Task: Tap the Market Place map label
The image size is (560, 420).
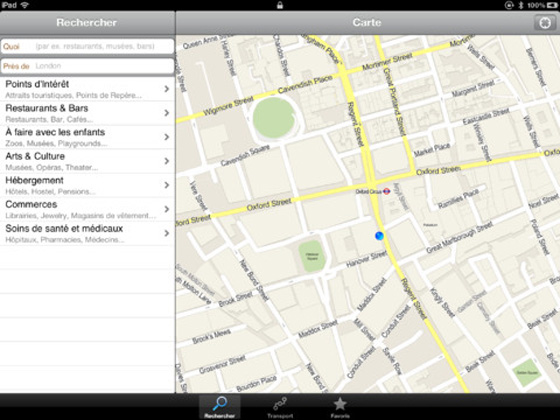Action: coord(432,149)
